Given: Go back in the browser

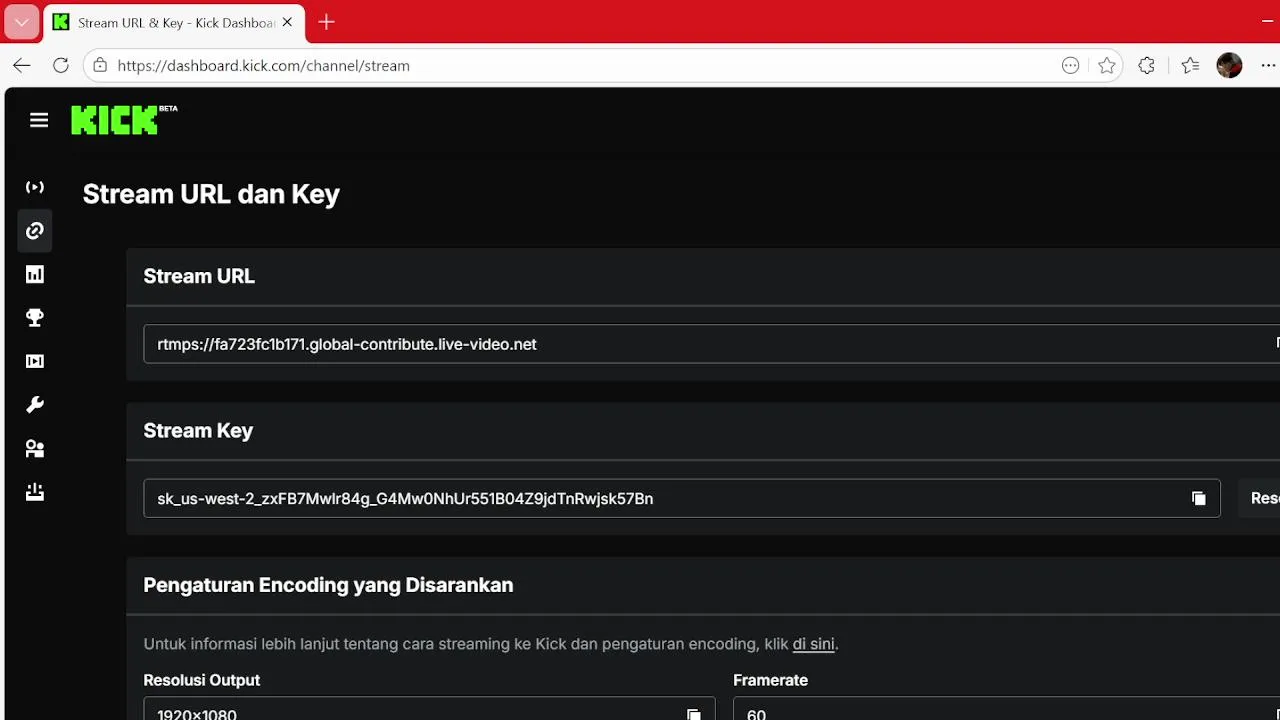Looking at the screenshot, I should pyautogui.click(x=22, y=66).
